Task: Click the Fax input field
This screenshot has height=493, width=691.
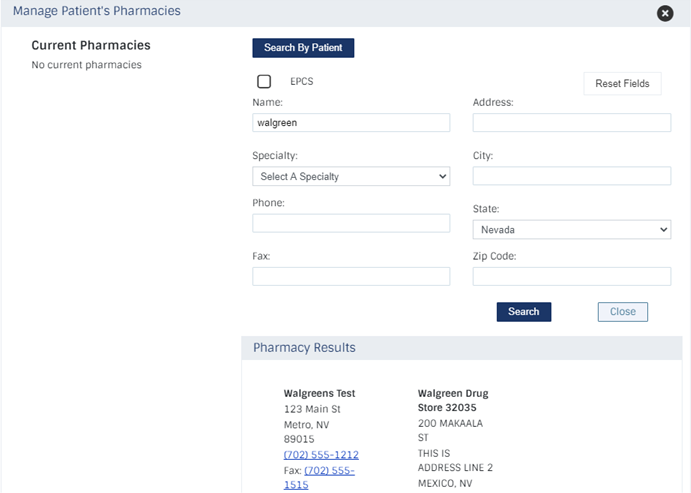Action: [351, 276]
